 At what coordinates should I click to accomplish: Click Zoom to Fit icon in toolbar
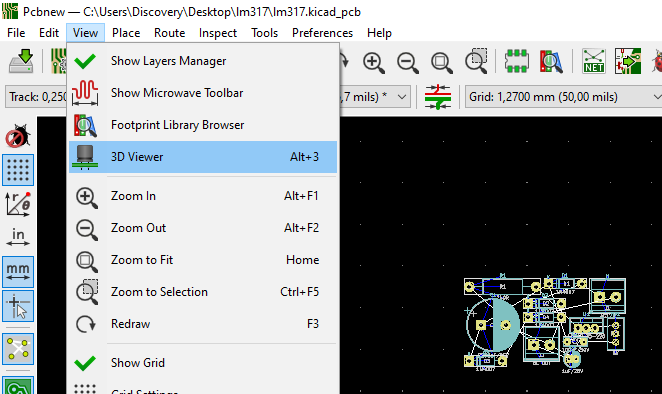(x=442, y=62)
